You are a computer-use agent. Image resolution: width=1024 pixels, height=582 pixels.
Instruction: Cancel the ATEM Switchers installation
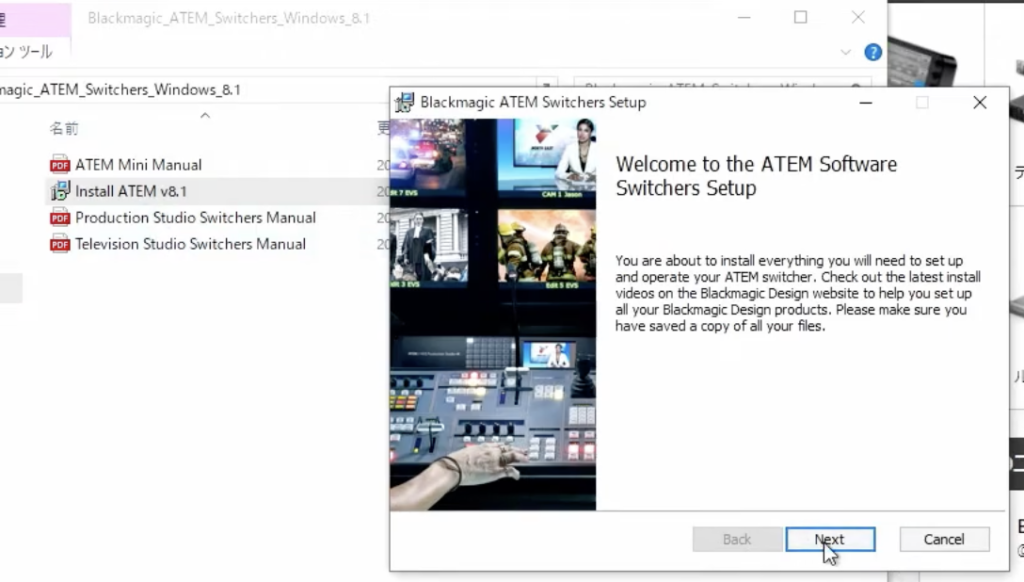943,539
